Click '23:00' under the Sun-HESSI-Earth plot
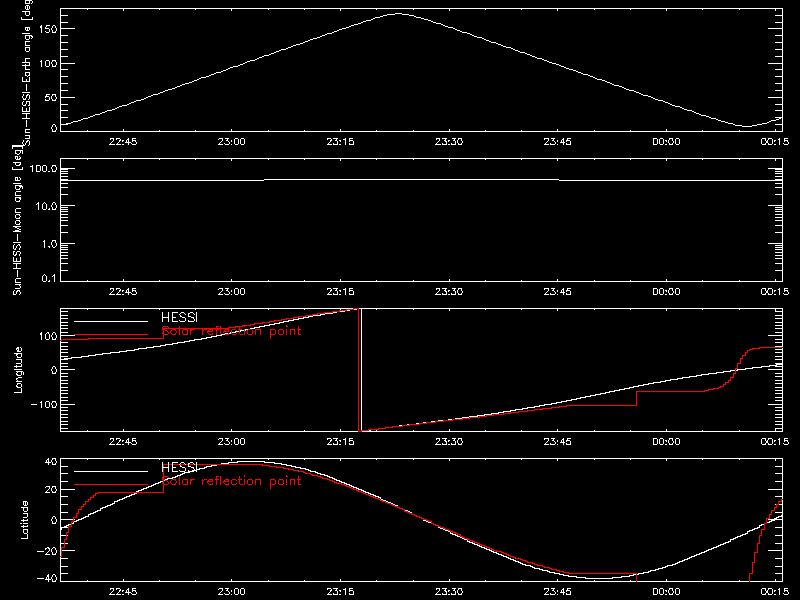The image size is (800, 600). tap(232, 142)
